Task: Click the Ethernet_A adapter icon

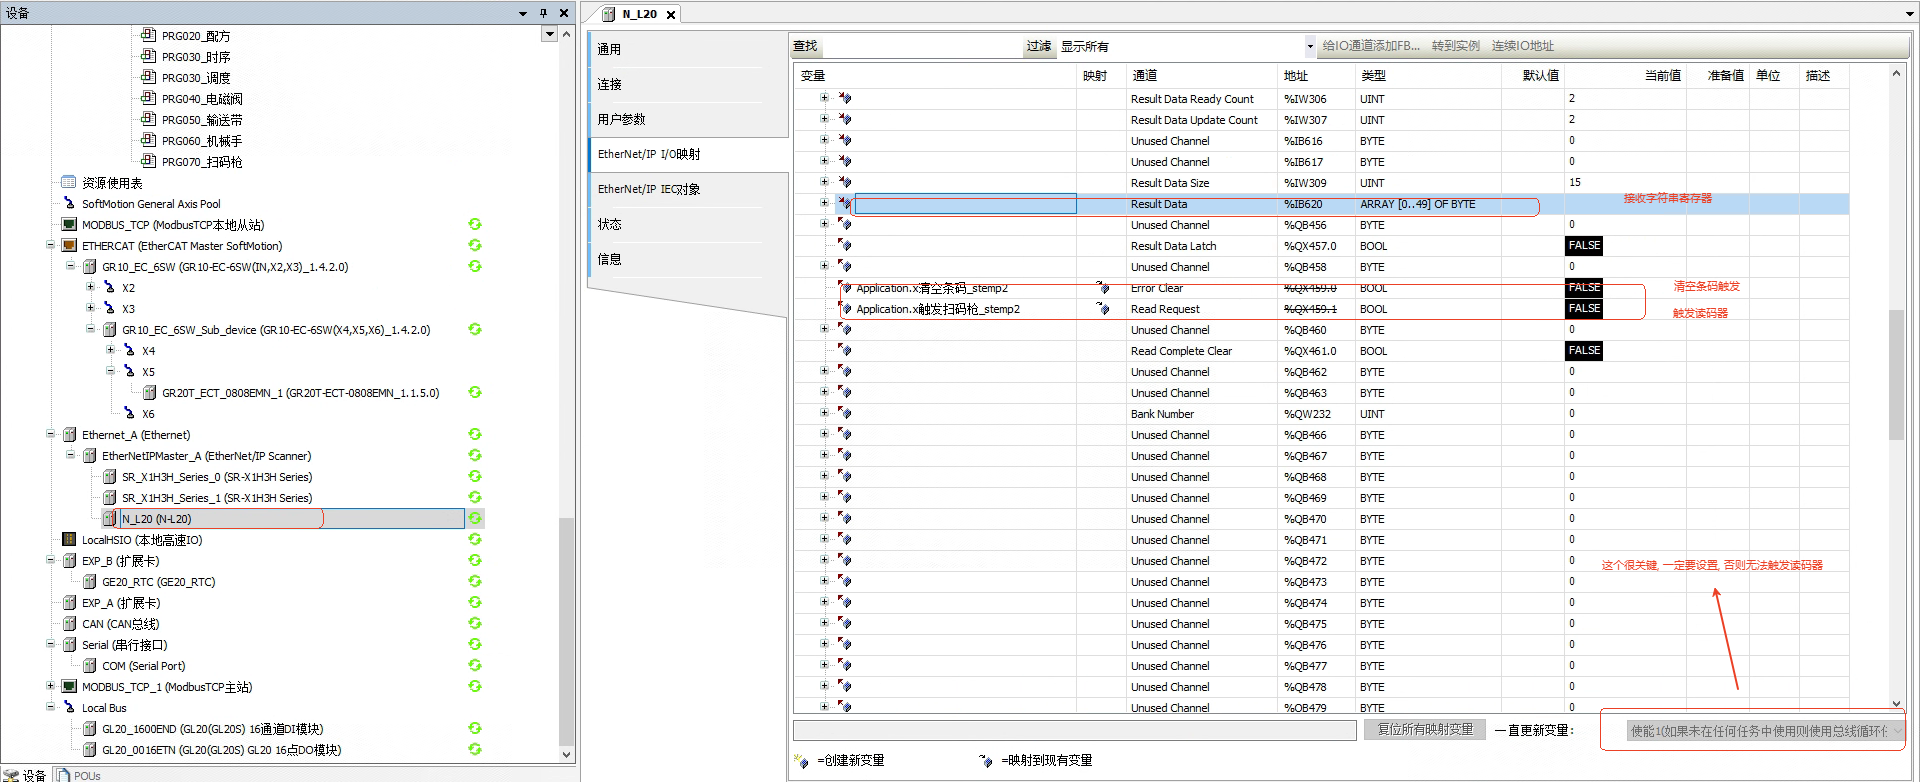Action: (69, 434)
